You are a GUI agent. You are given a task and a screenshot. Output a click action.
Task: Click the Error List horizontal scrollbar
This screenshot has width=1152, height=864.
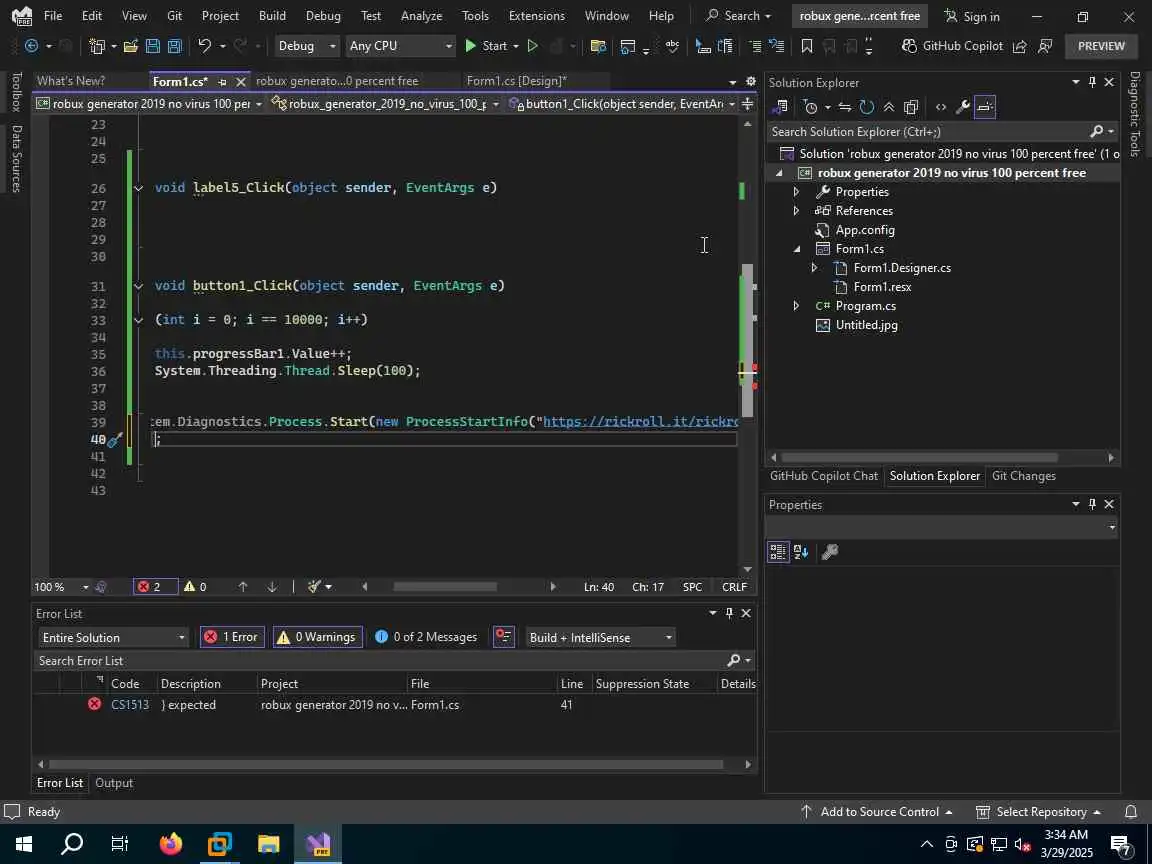click(x=388, y=764)
